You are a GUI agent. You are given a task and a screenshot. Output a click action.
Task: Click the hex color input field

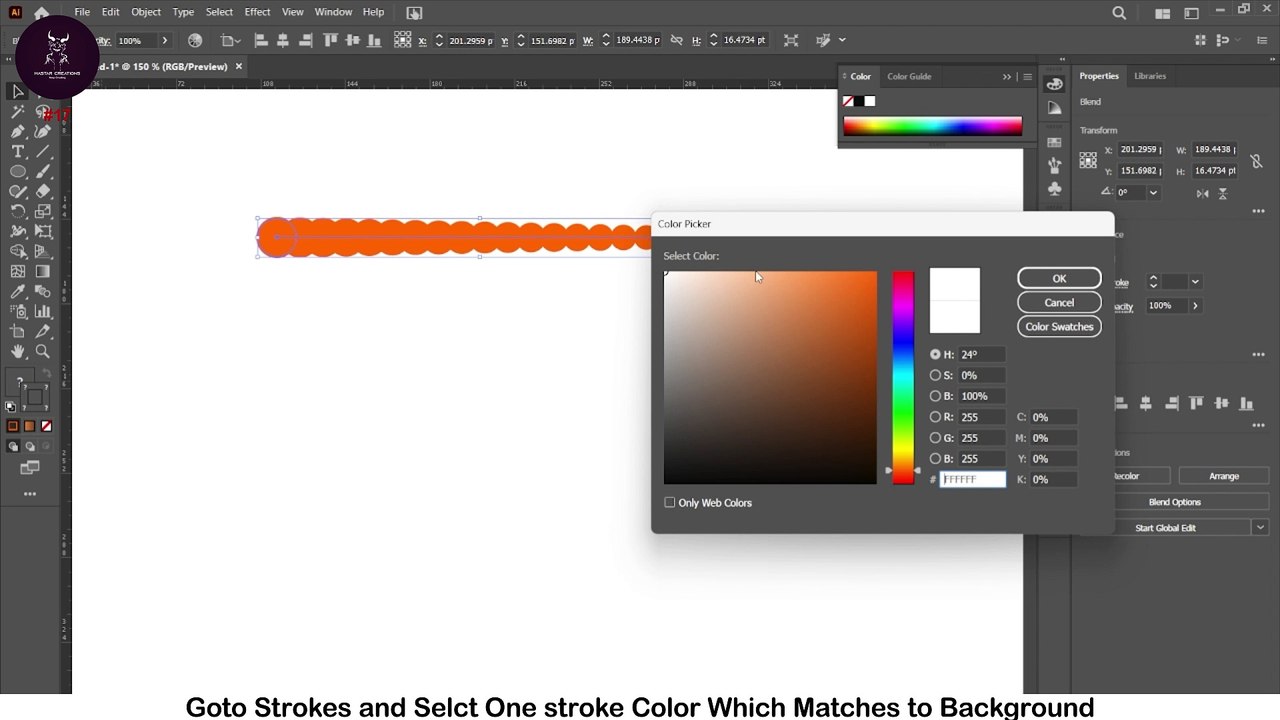tap(972, 480)
